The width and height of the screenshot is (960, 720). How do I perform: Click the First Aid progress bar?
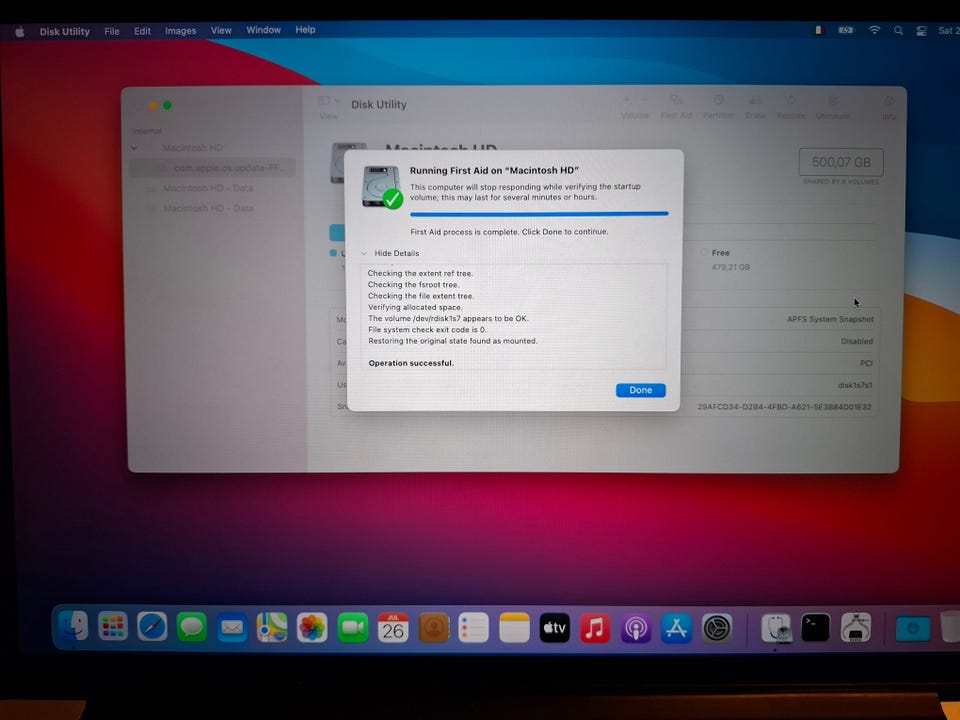coord(539,214)
